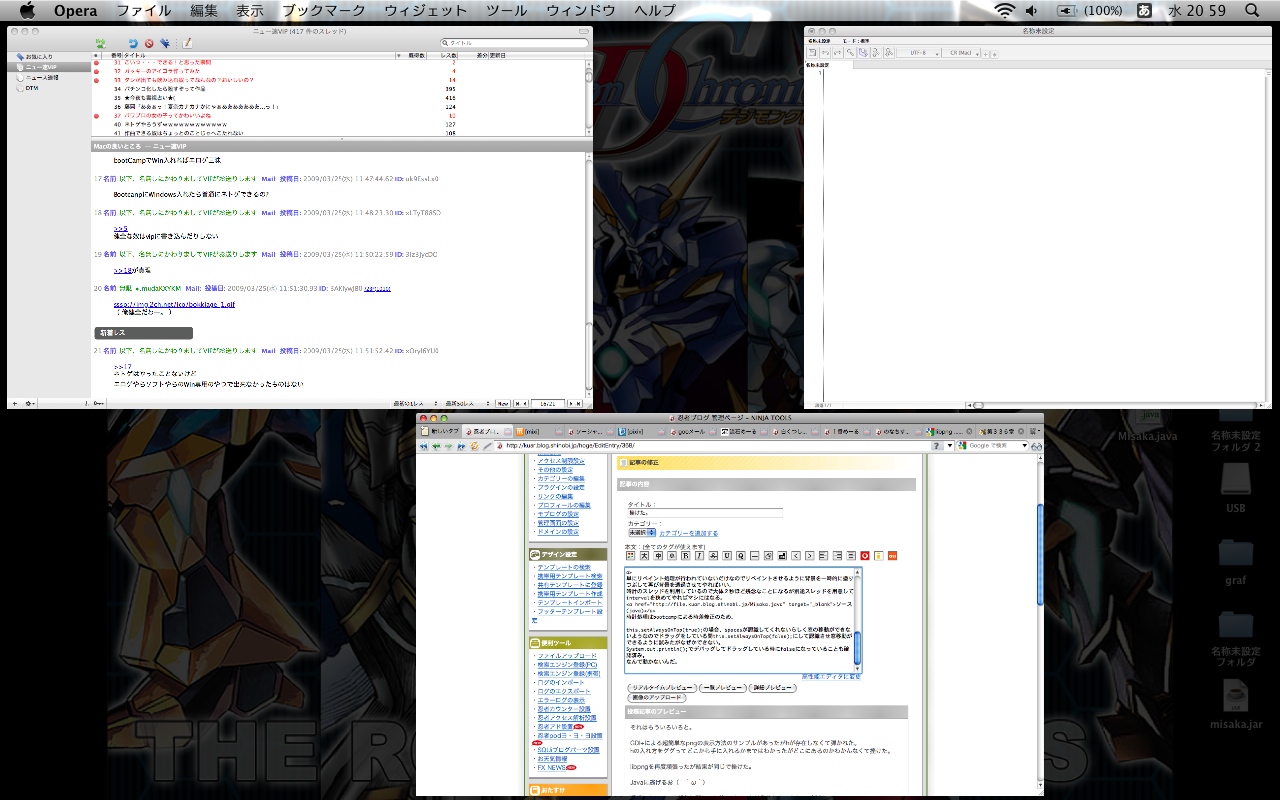Select thread number 40 in the thread list

pos(338,124)
